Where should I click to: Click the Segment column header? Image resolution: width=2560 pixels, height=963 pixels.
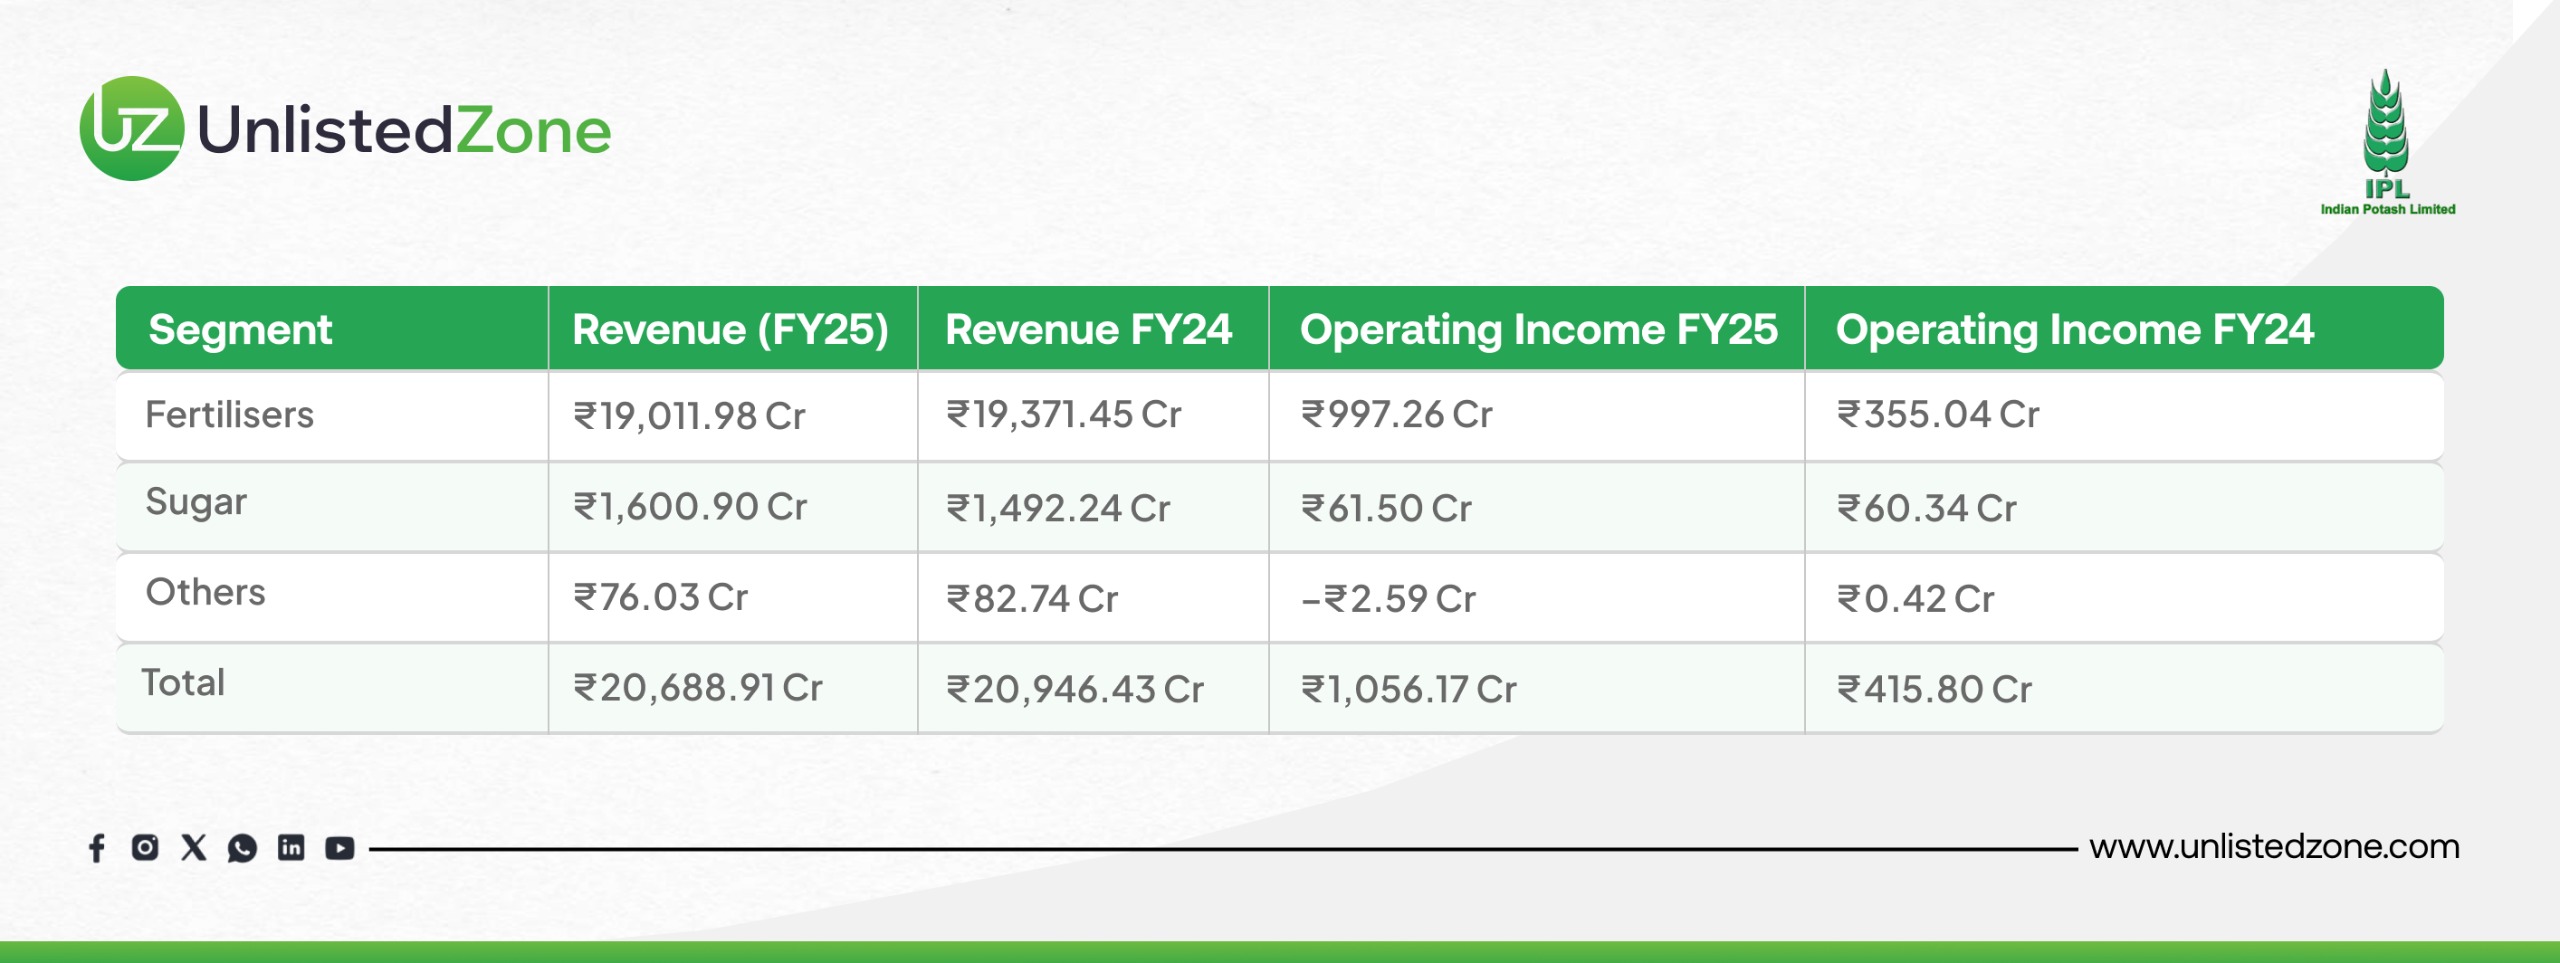(240, 330)
